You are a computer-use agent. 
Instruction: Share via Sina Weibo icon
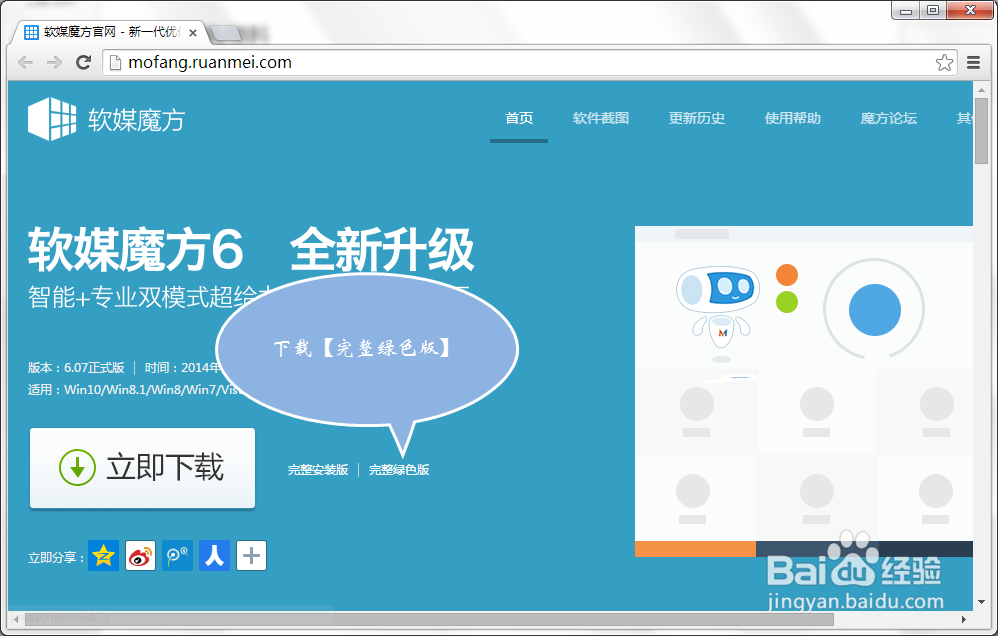pos(141,556)
